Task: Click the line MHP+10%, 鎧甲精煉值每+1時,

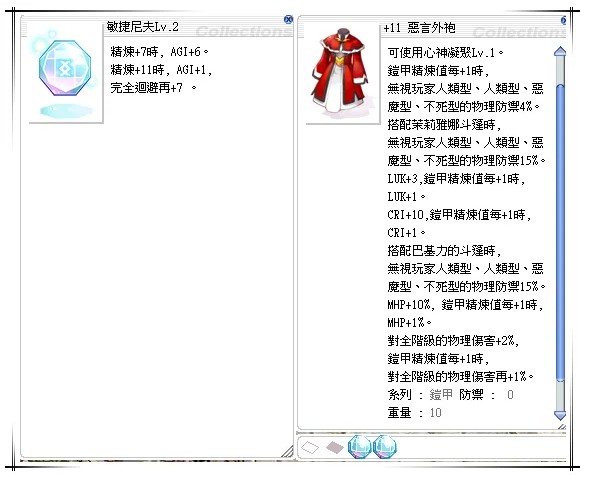Action: coord(465,305)
